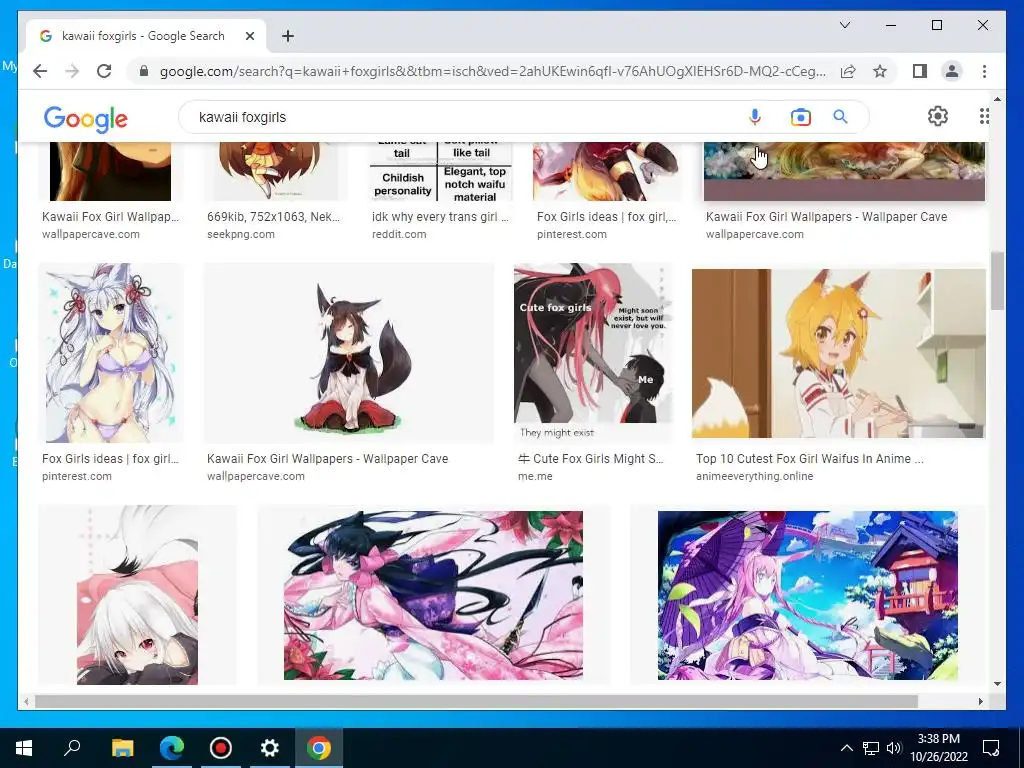The height and width of the screenshot is (768, 1024).
Task: Reload the Google search page
Action: [104, 71]
